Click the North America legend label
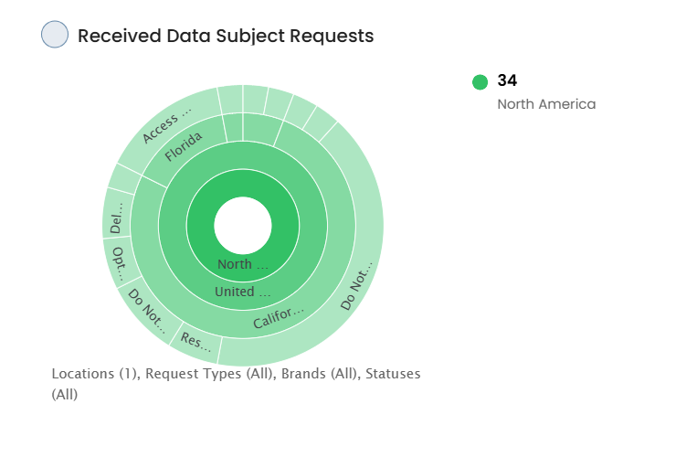 point(546,104)
